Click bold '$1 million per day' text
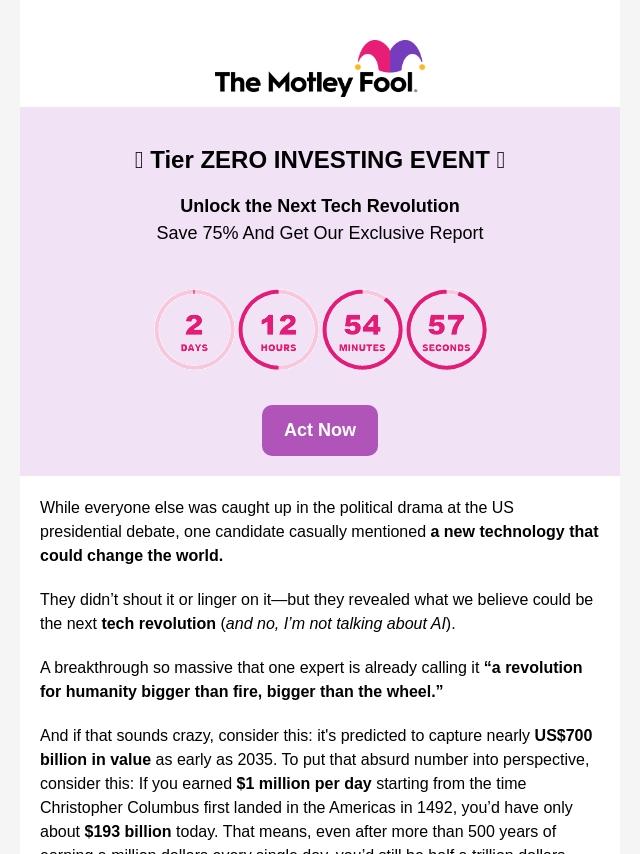This screenshot has height=854, width=640. (304, 783)
